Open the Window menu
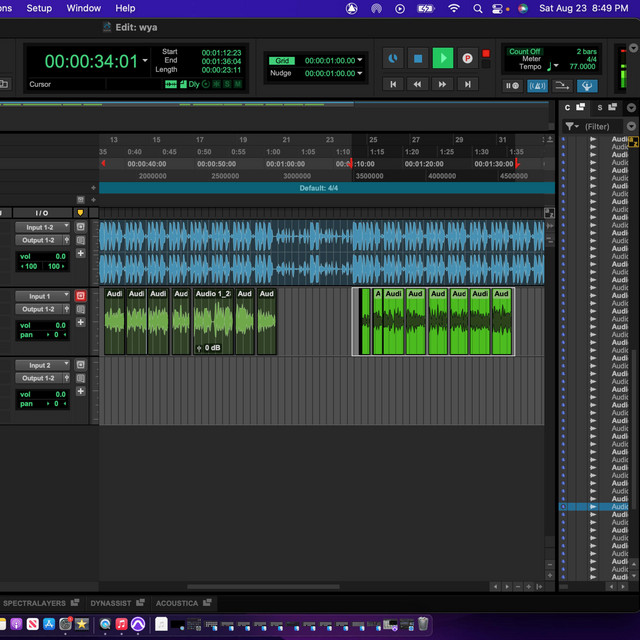This screenshot has height=640, width=640. tap(84, 8)
